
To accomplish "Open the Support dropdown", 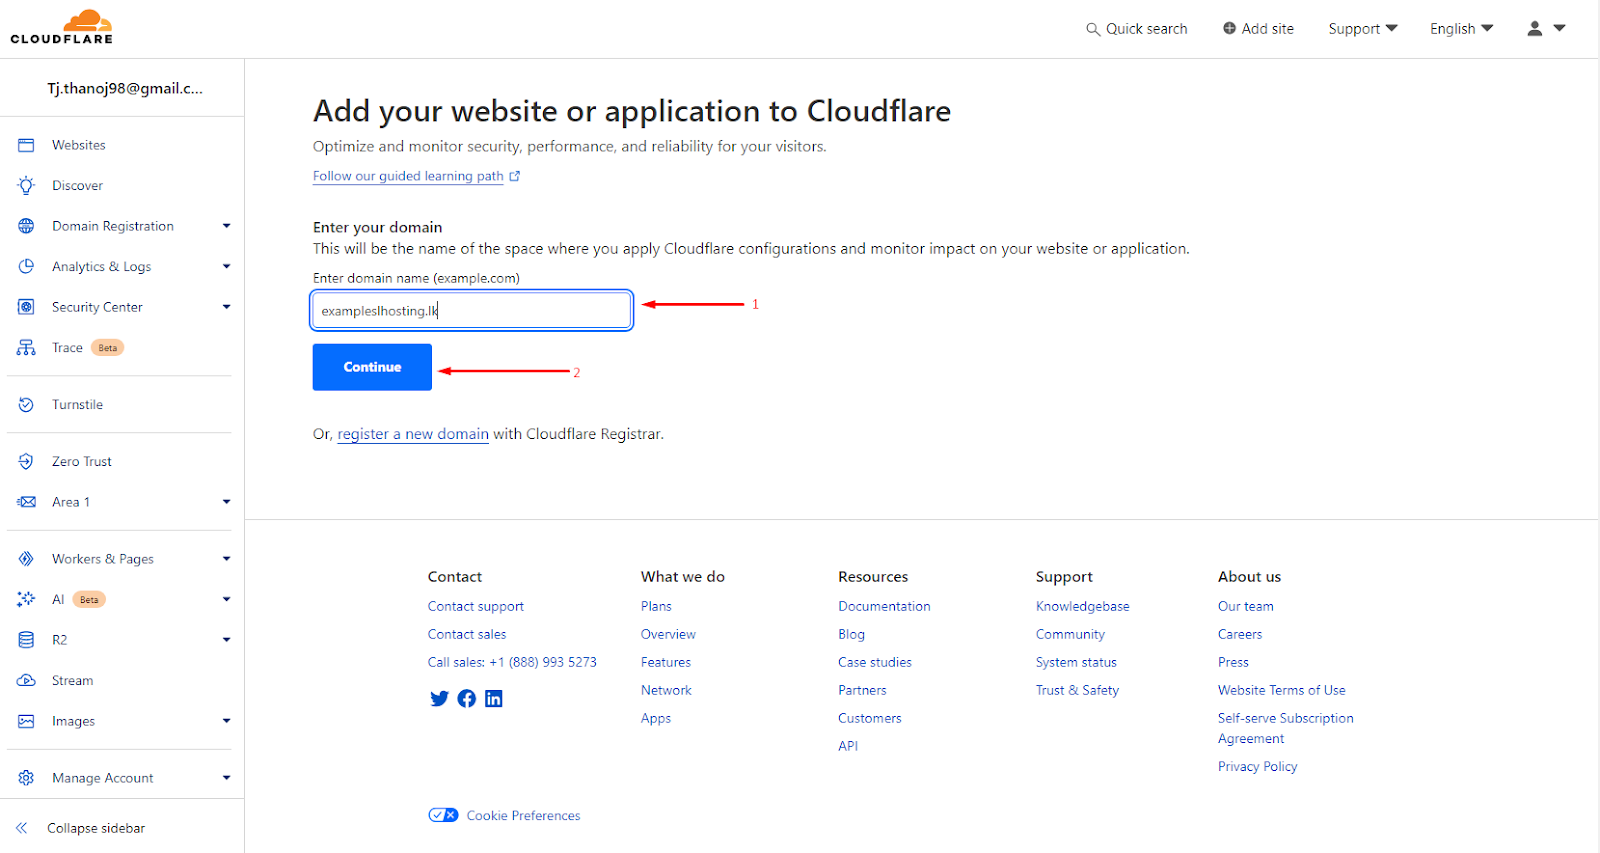I will 1363,28.
